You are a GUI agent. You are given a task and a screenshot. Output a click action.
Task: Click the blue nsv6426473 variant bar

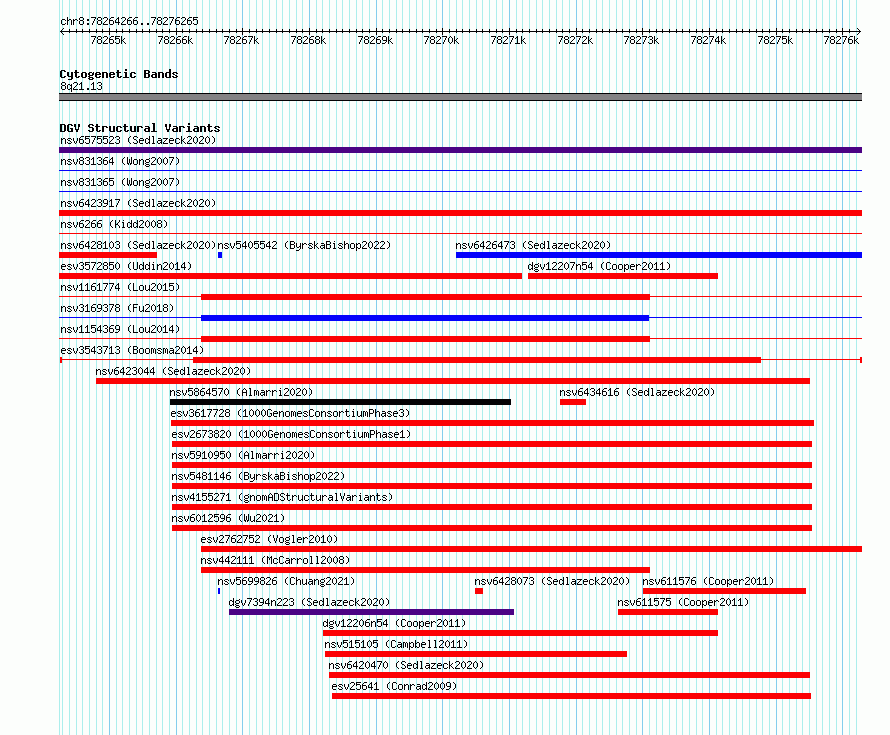coord(659,255)
